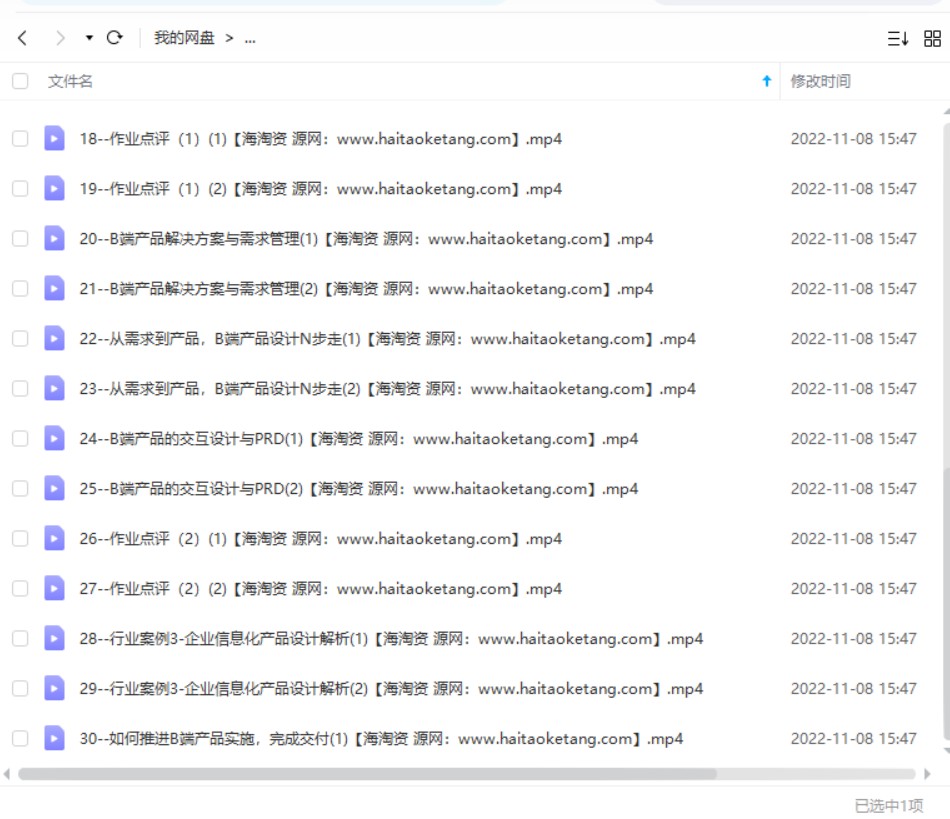Go back with the left arrow

[x=22, y=38]
